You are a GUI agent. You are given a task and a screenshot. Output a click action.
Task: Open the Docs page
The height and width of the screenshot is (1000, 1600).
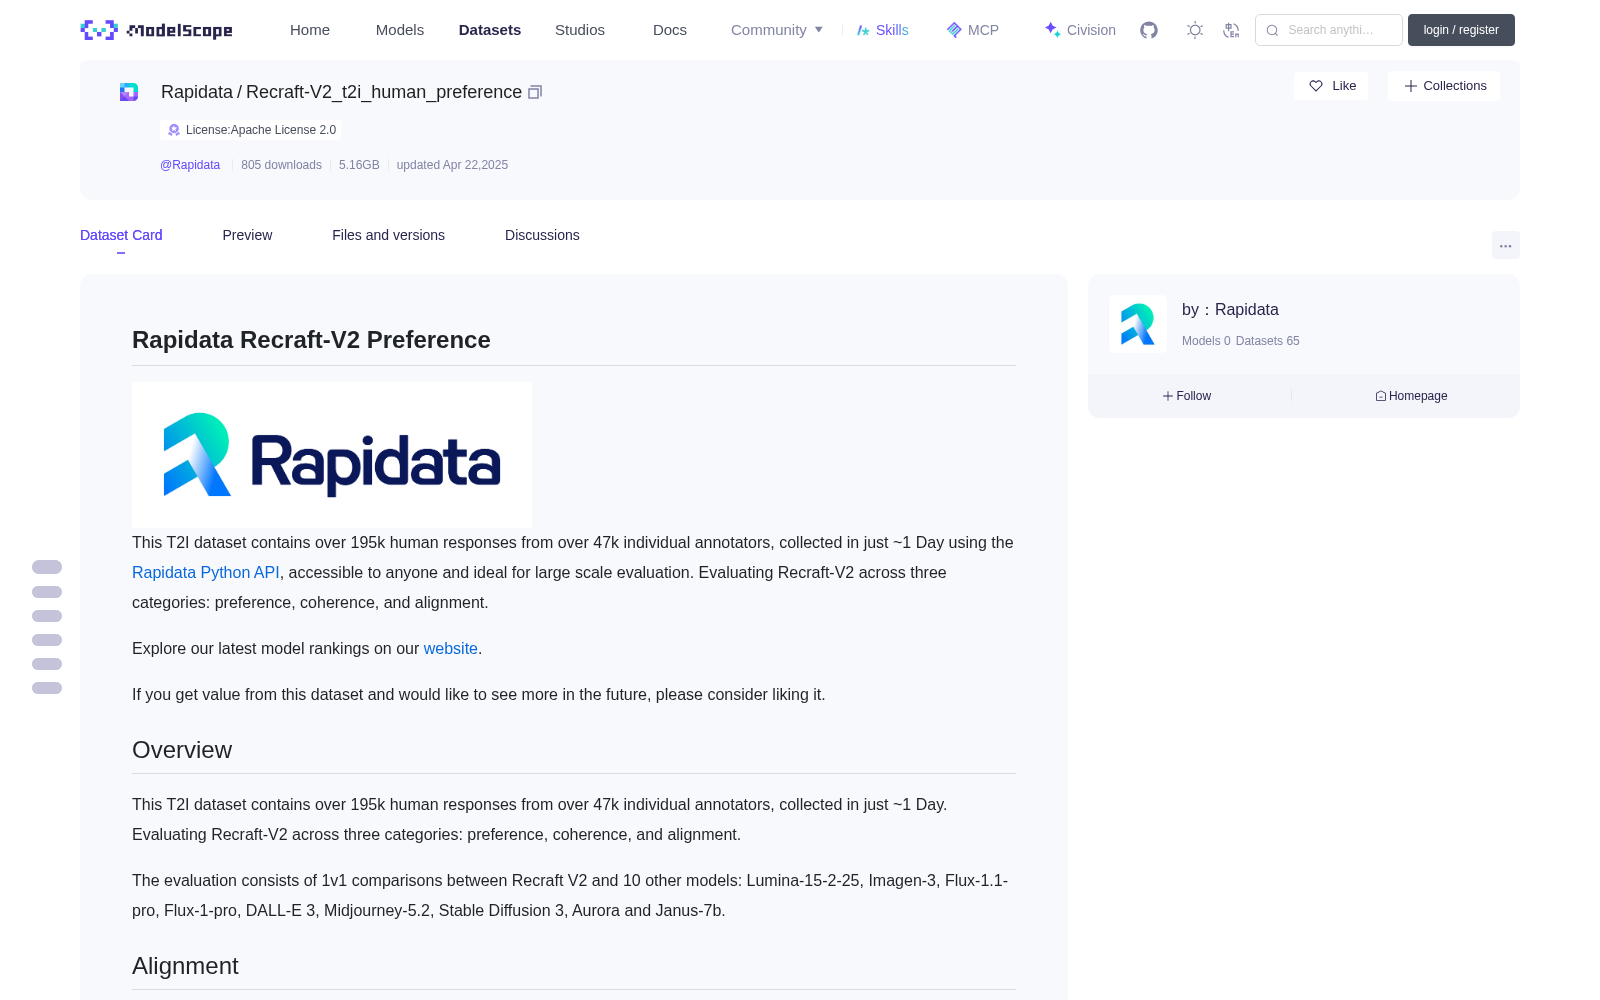tap(670, 30)
